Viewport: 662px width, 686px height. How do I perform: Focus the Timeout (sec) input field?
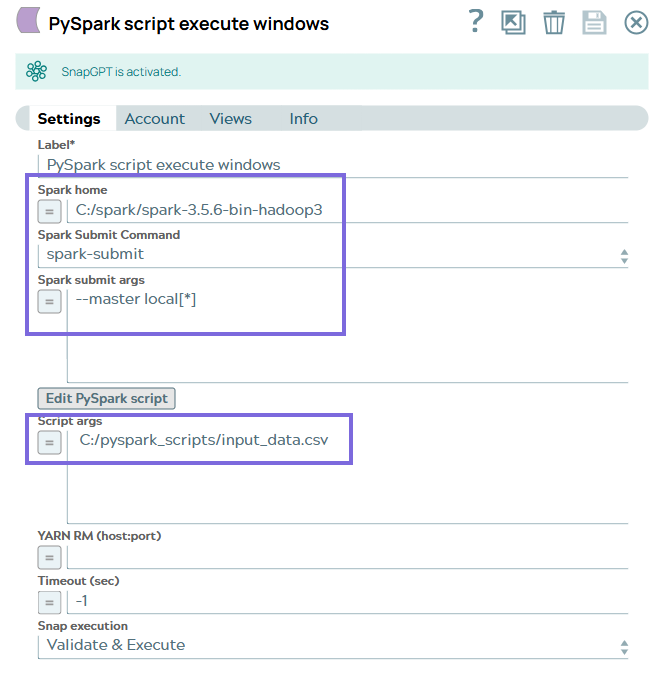pyautogui.click(x=346, y=602)
